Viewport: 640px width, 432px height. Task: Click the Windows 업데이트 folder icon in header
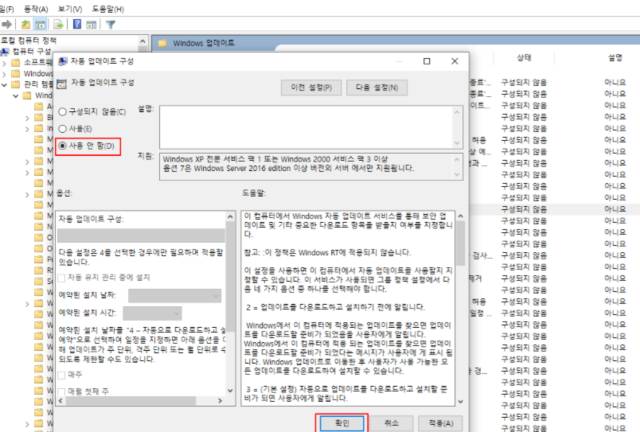[162, 43]
